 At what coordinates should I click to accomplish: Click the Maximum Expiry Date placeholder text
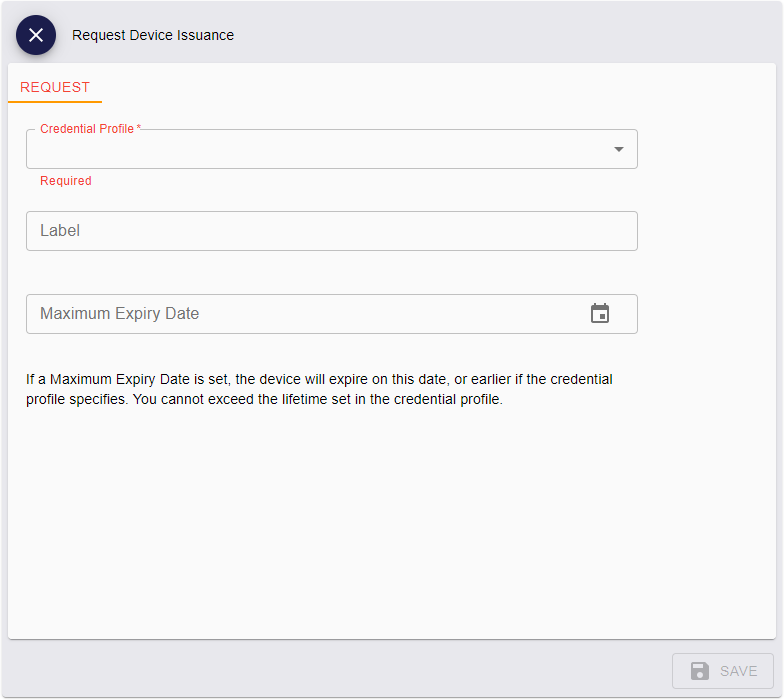pos(119,314)
